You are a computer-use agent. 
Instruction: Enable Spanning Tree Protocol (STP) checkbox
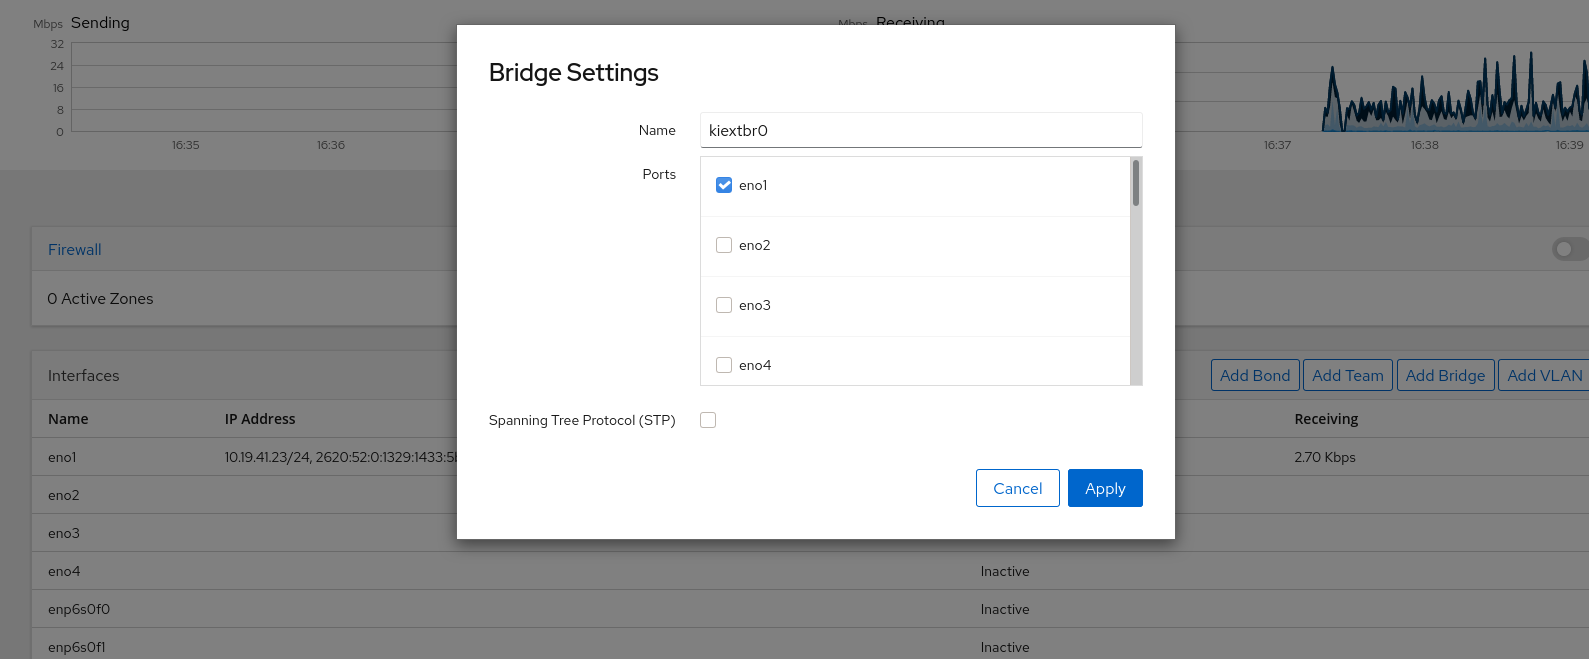pyautogui.click(x=708, y=420)
